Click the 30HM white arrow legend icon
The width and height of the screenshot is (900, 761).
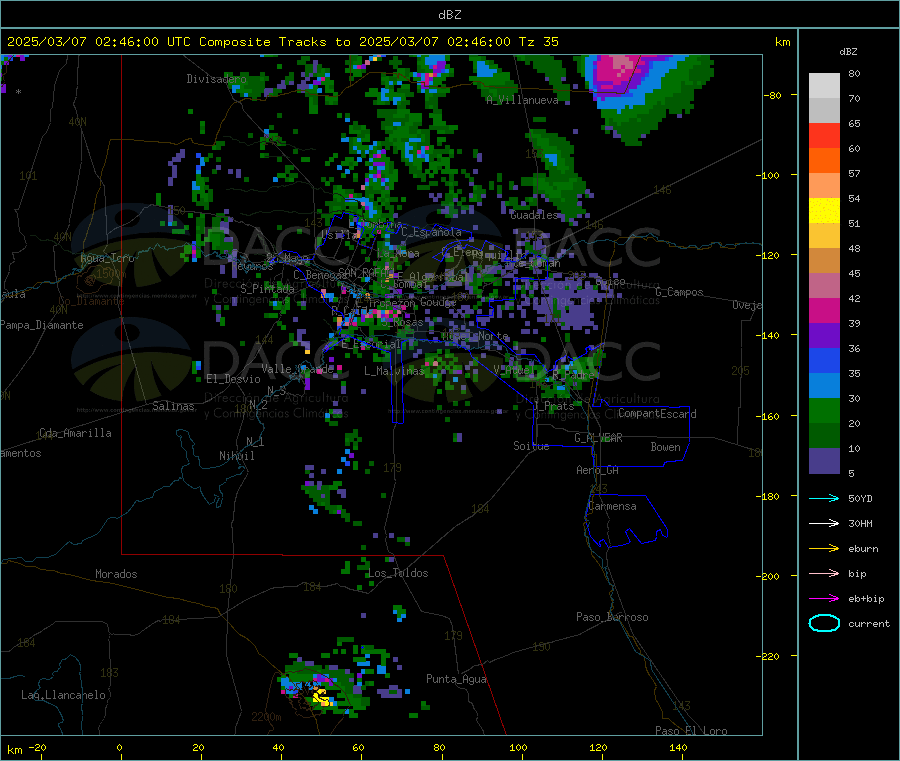824,523
